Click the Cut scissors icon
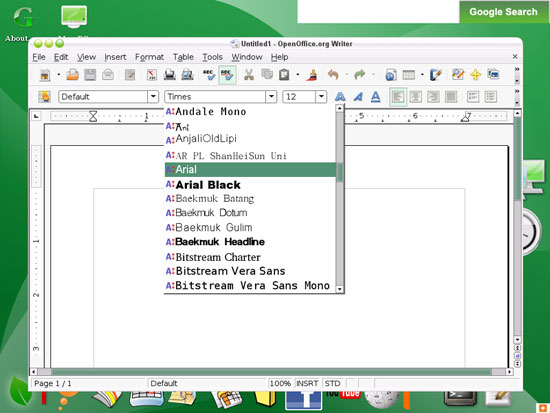This screenshot has height=413, width=550. (x=249, y=75)
